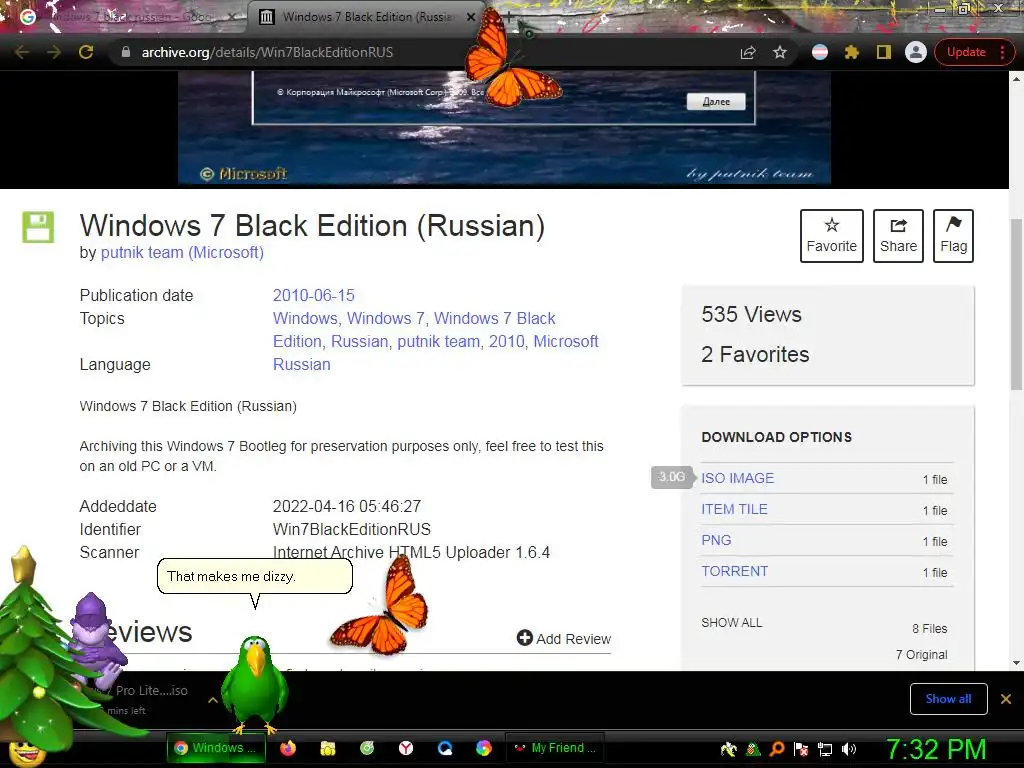Screen dimensions: 1024x768
Task: Click the Update button in Chrome
Action: (966, 52)
